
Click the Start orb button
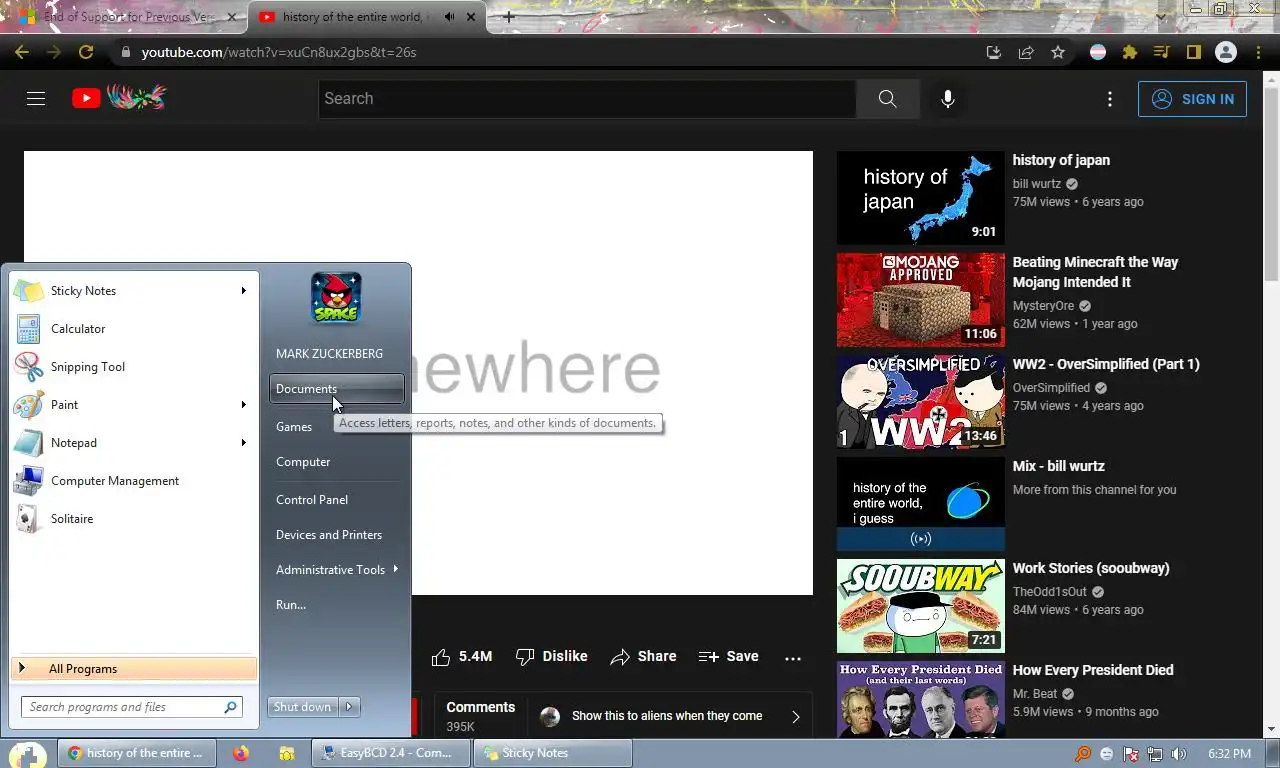click(27, 754)
